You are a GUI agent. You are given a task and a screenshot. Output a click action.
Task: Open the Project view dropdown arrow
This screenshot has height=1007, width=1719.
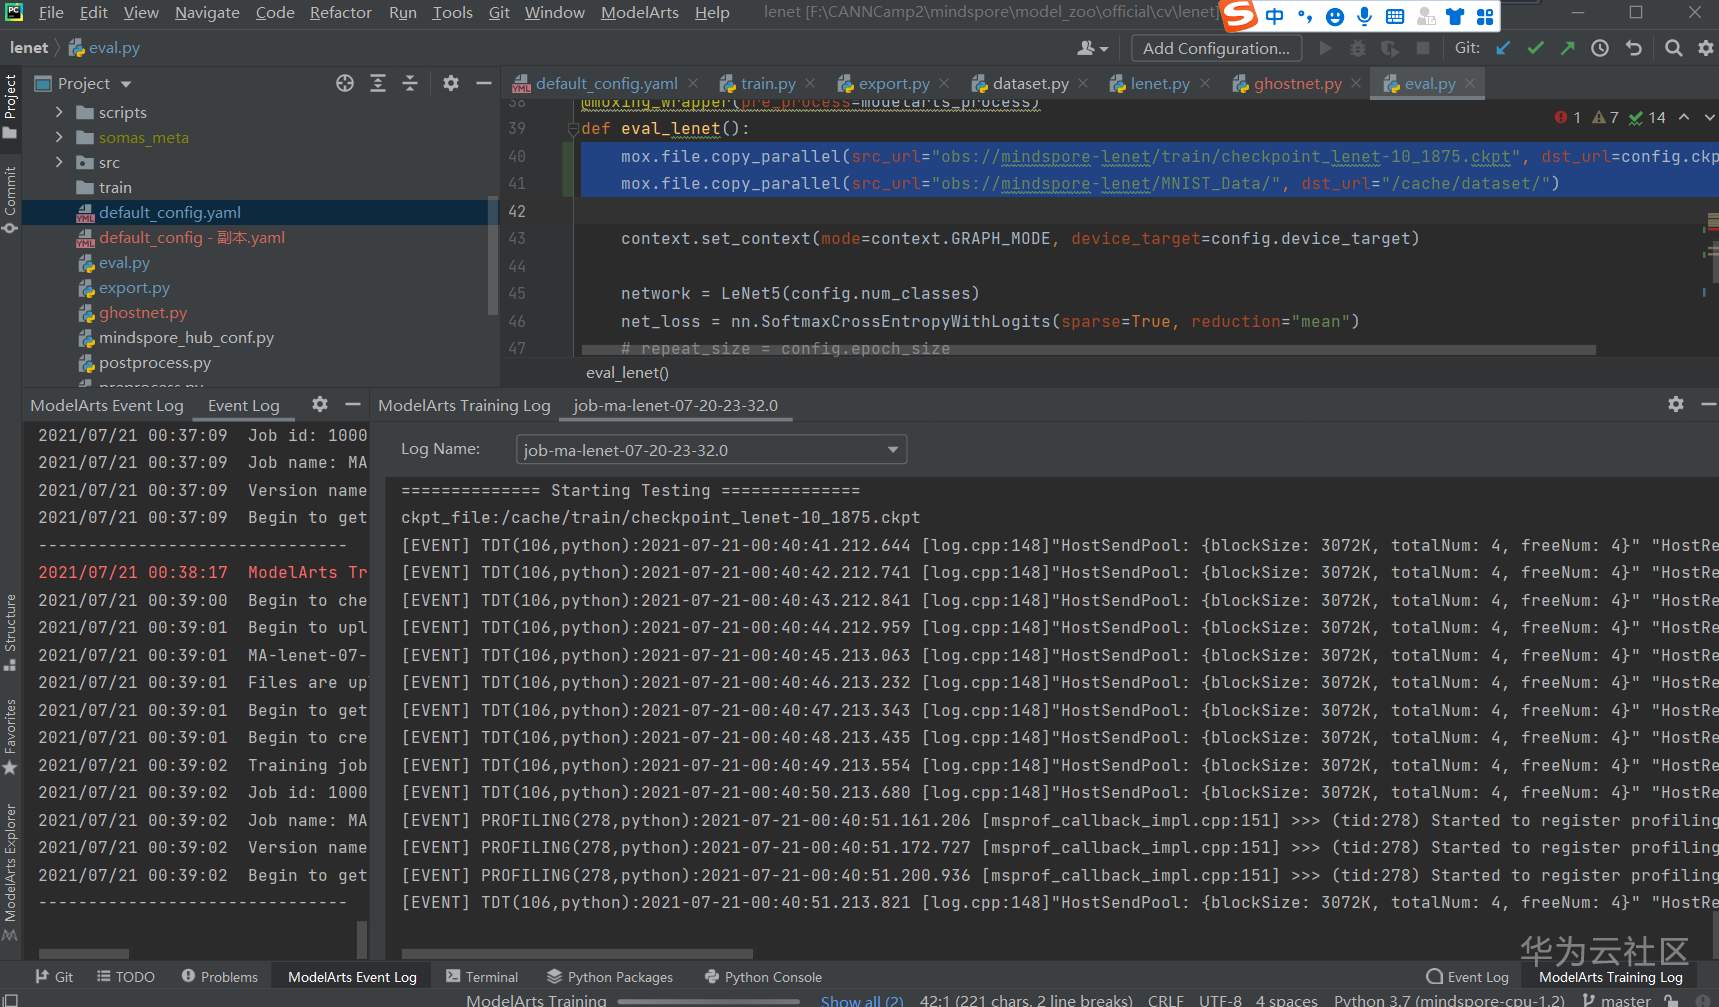point(126,85)
